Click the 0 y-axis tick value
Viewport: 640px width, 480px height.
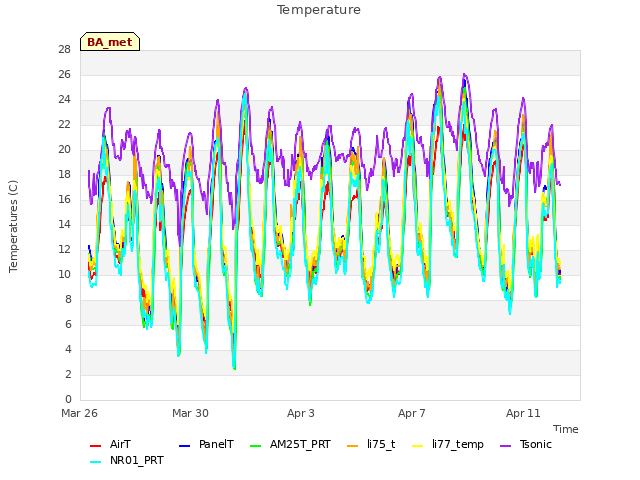pyautogui.click(x=68, y=400)
